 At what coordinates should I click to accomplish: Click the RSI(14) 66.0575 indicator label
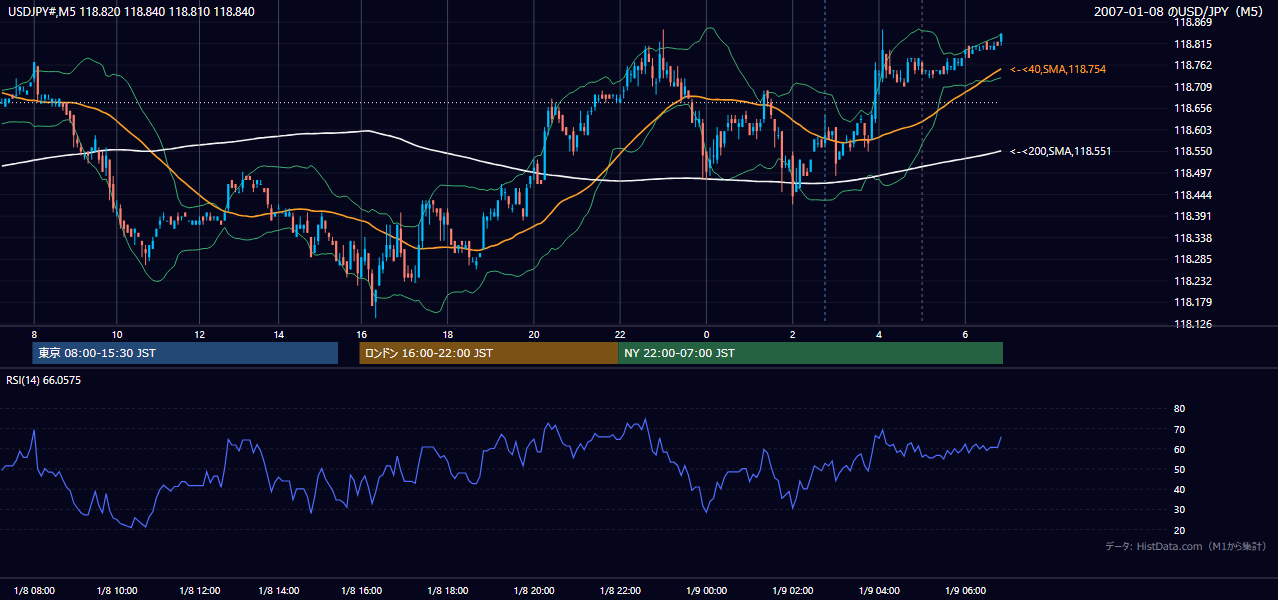tap(44, 380)
